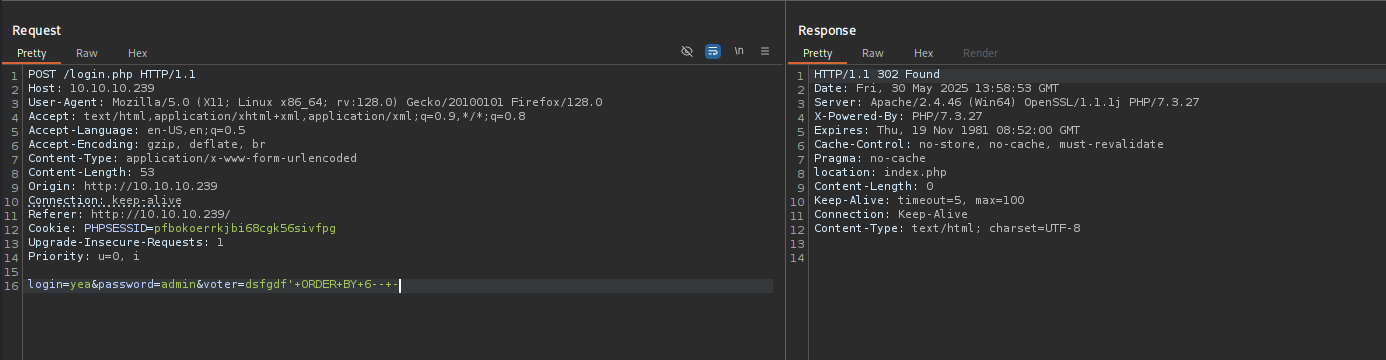Click the request Content-Type urlencoded header
Image resolution: width=1386 pixels, height=360 pixels.
(x=192, y=159)
